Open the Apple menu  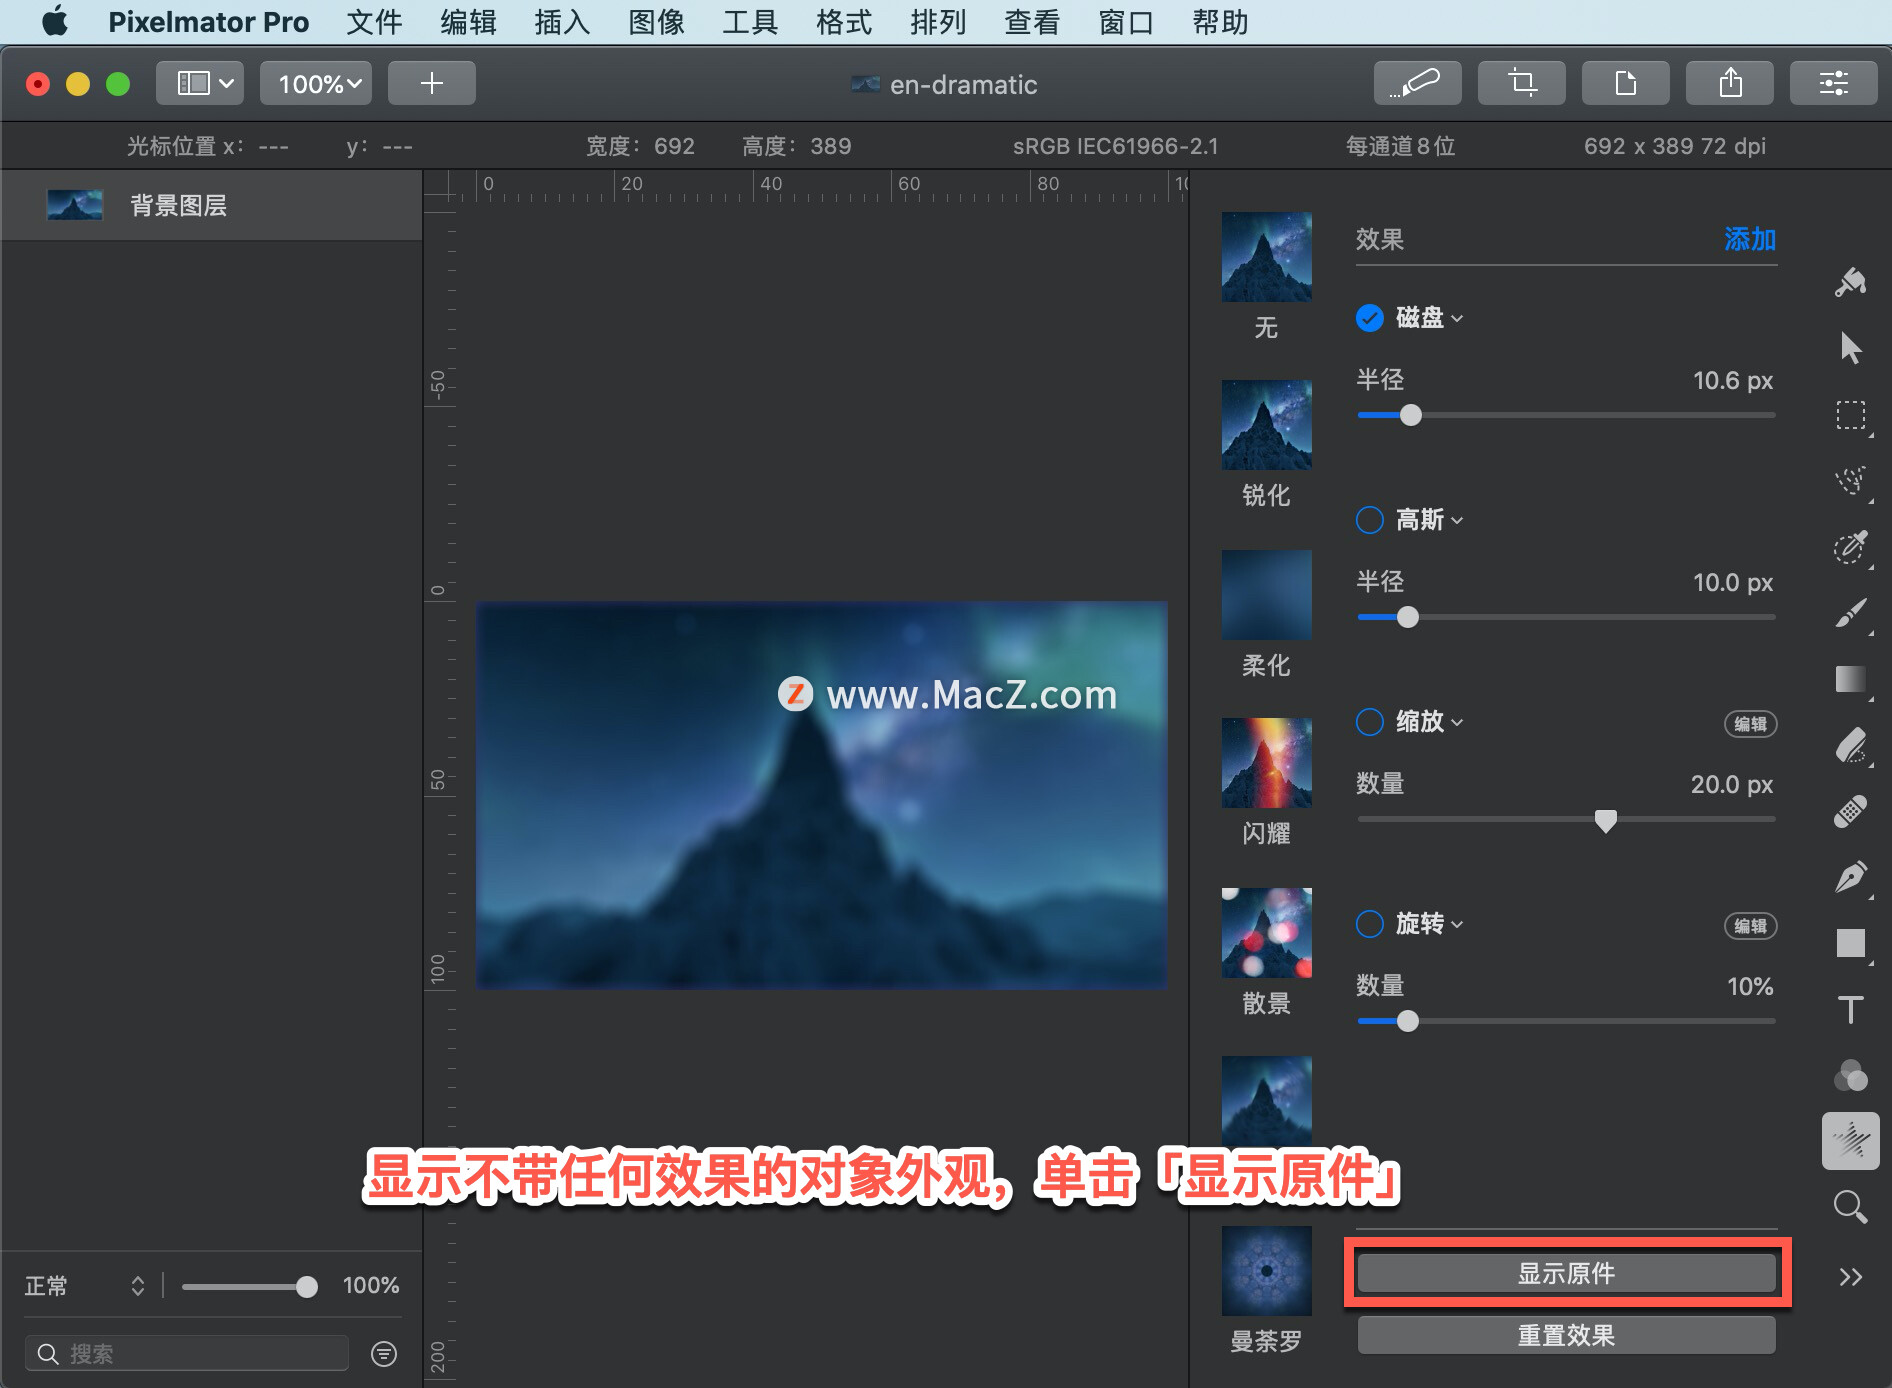[55, 21]
